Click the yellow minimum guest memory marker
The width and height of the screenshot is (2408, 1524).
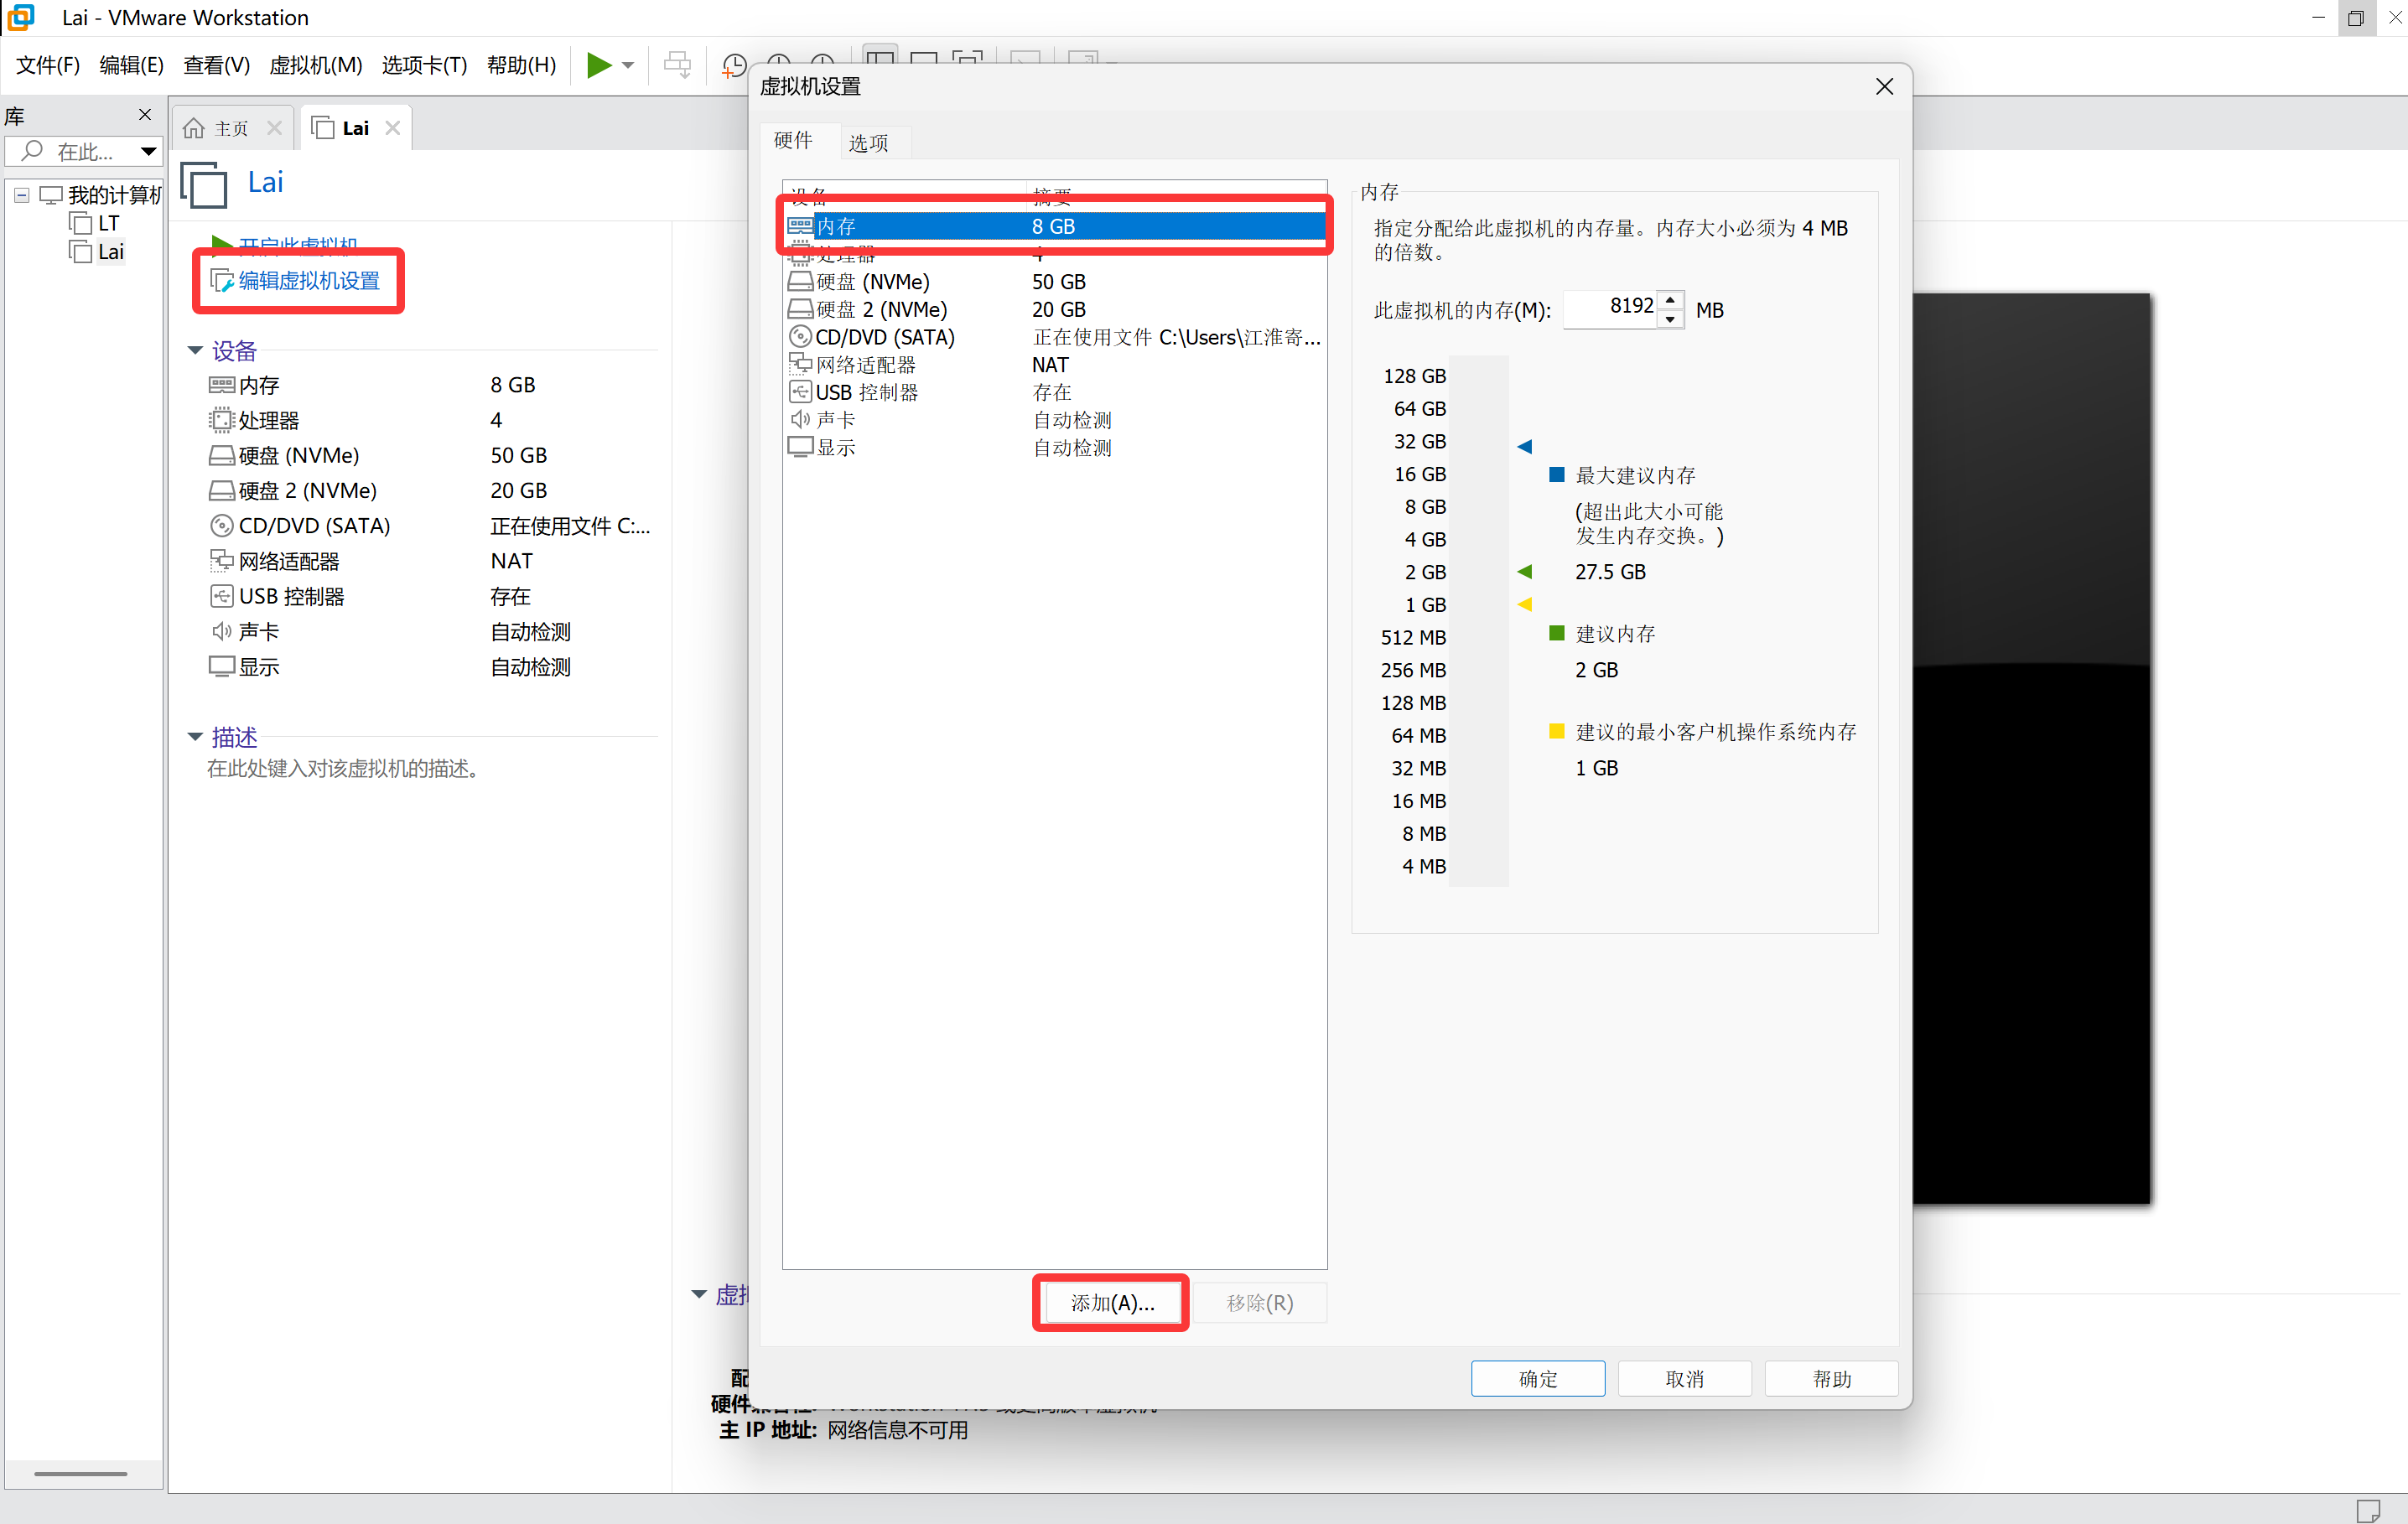[1525, 604]
